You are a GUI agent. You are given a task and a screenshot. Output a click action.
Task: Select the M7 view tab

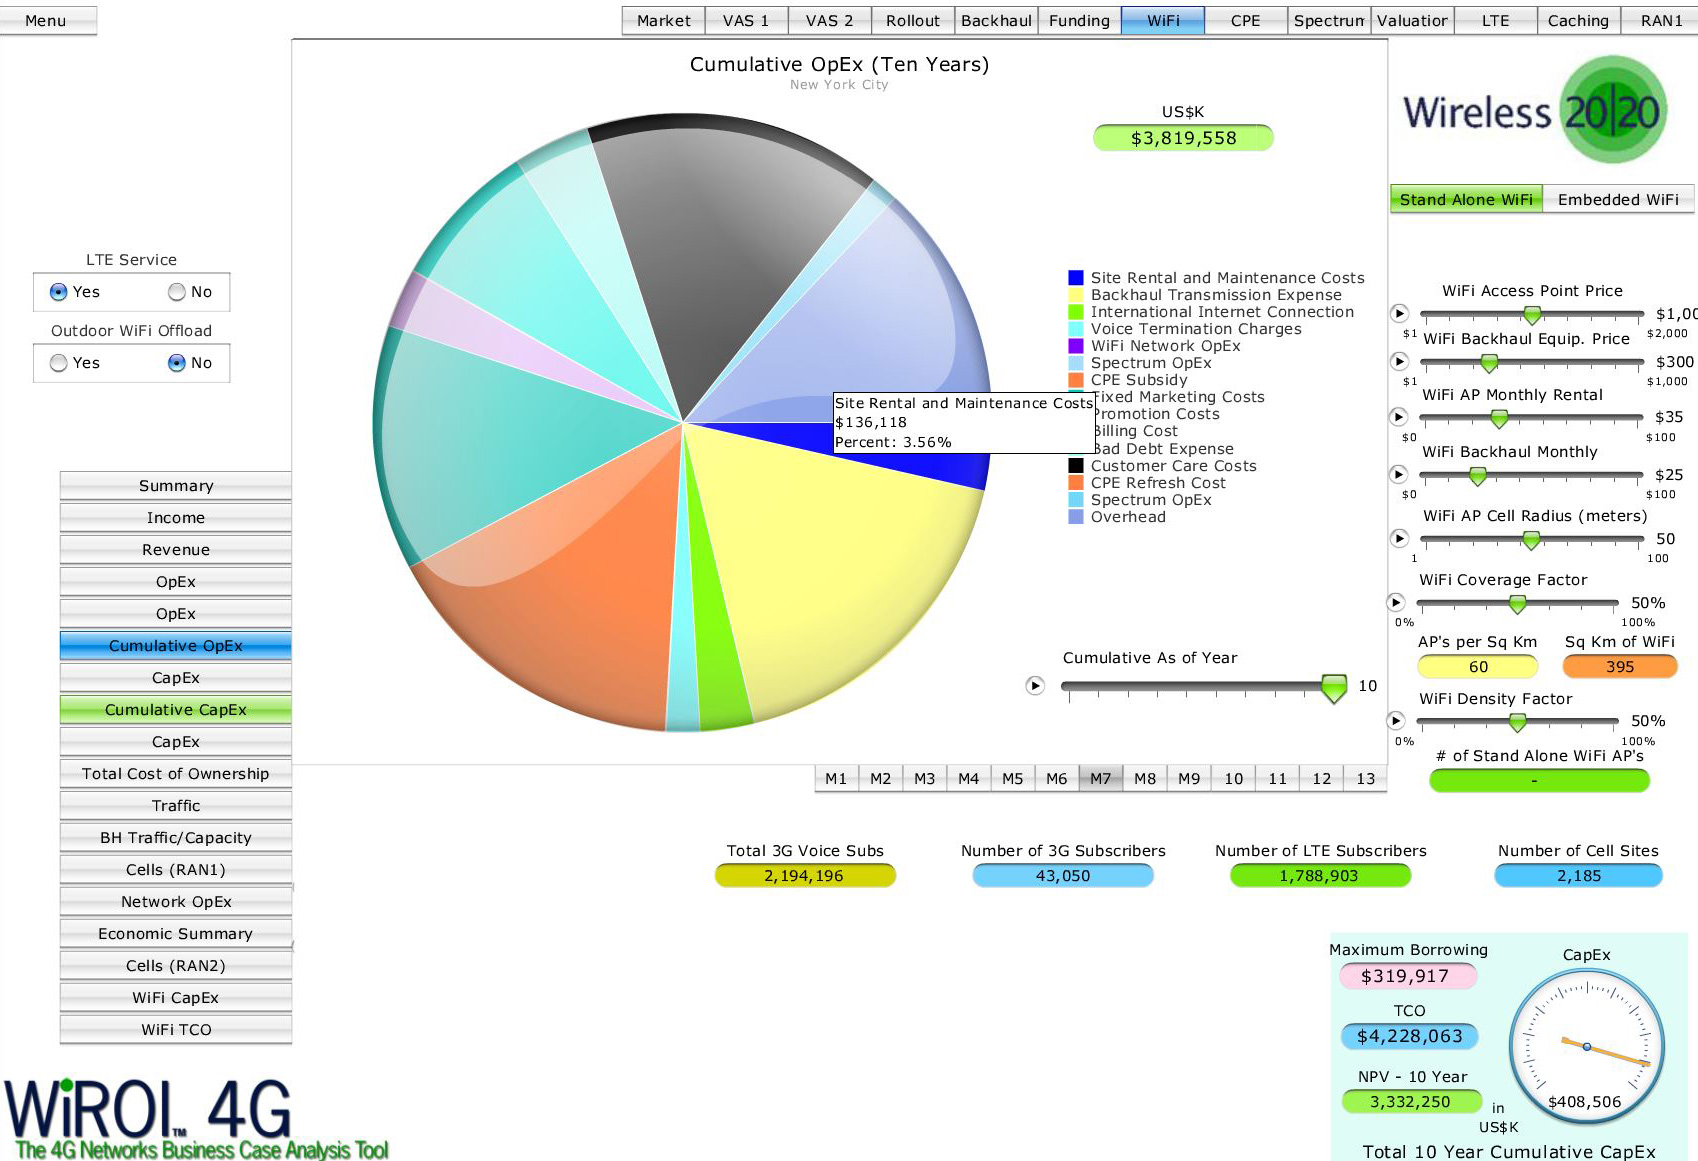pos(1101,778)
